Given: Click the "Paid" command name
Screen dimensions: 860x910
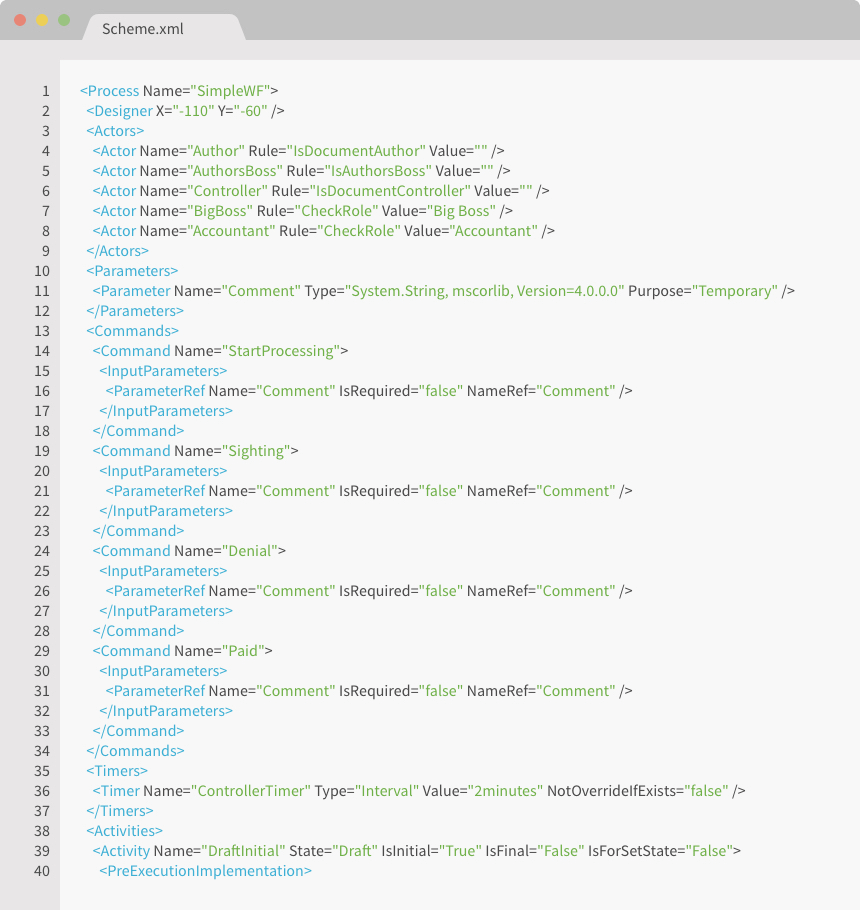Looking at the screenshot, I should 243,651.
